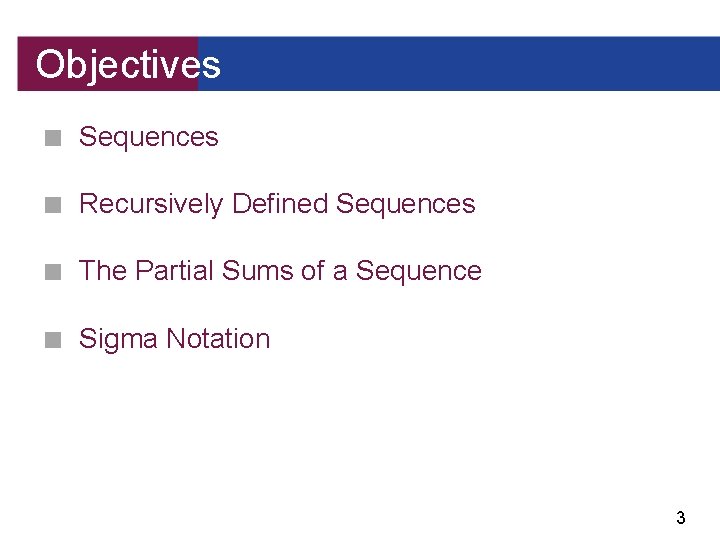The width and height of the screenshot is (720, 540).
Task: Click the slide number 3
Action: pyautogui.click(x=681, y=518)
